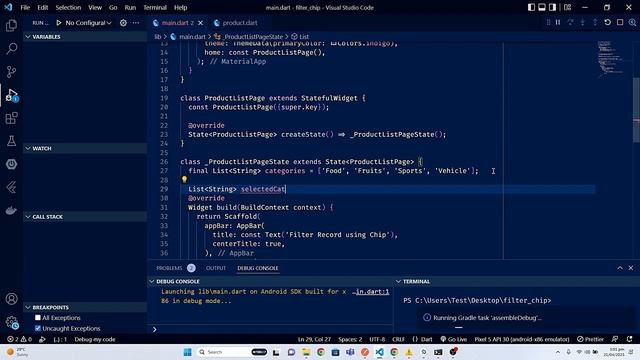Switch to the Output panel tab
The image size is (640, 360).
[216, 268]
